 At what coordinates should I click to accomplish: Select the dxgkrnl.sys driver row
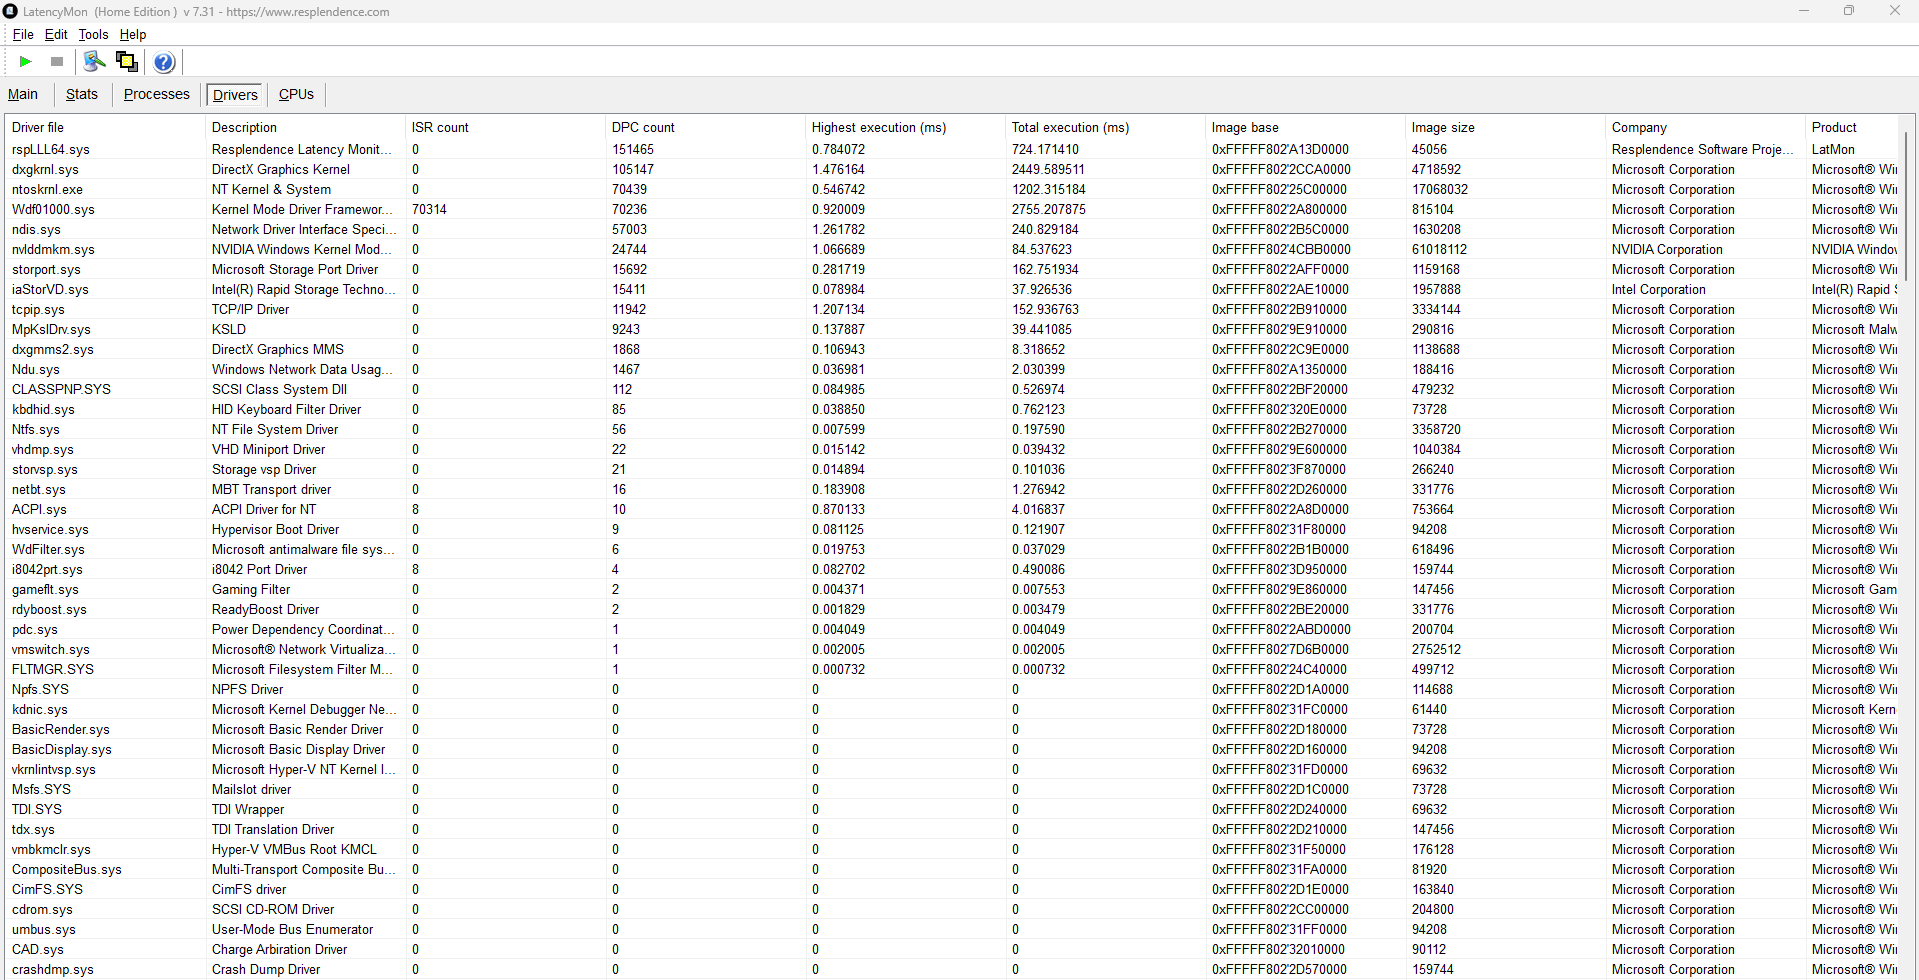(952, 169)
